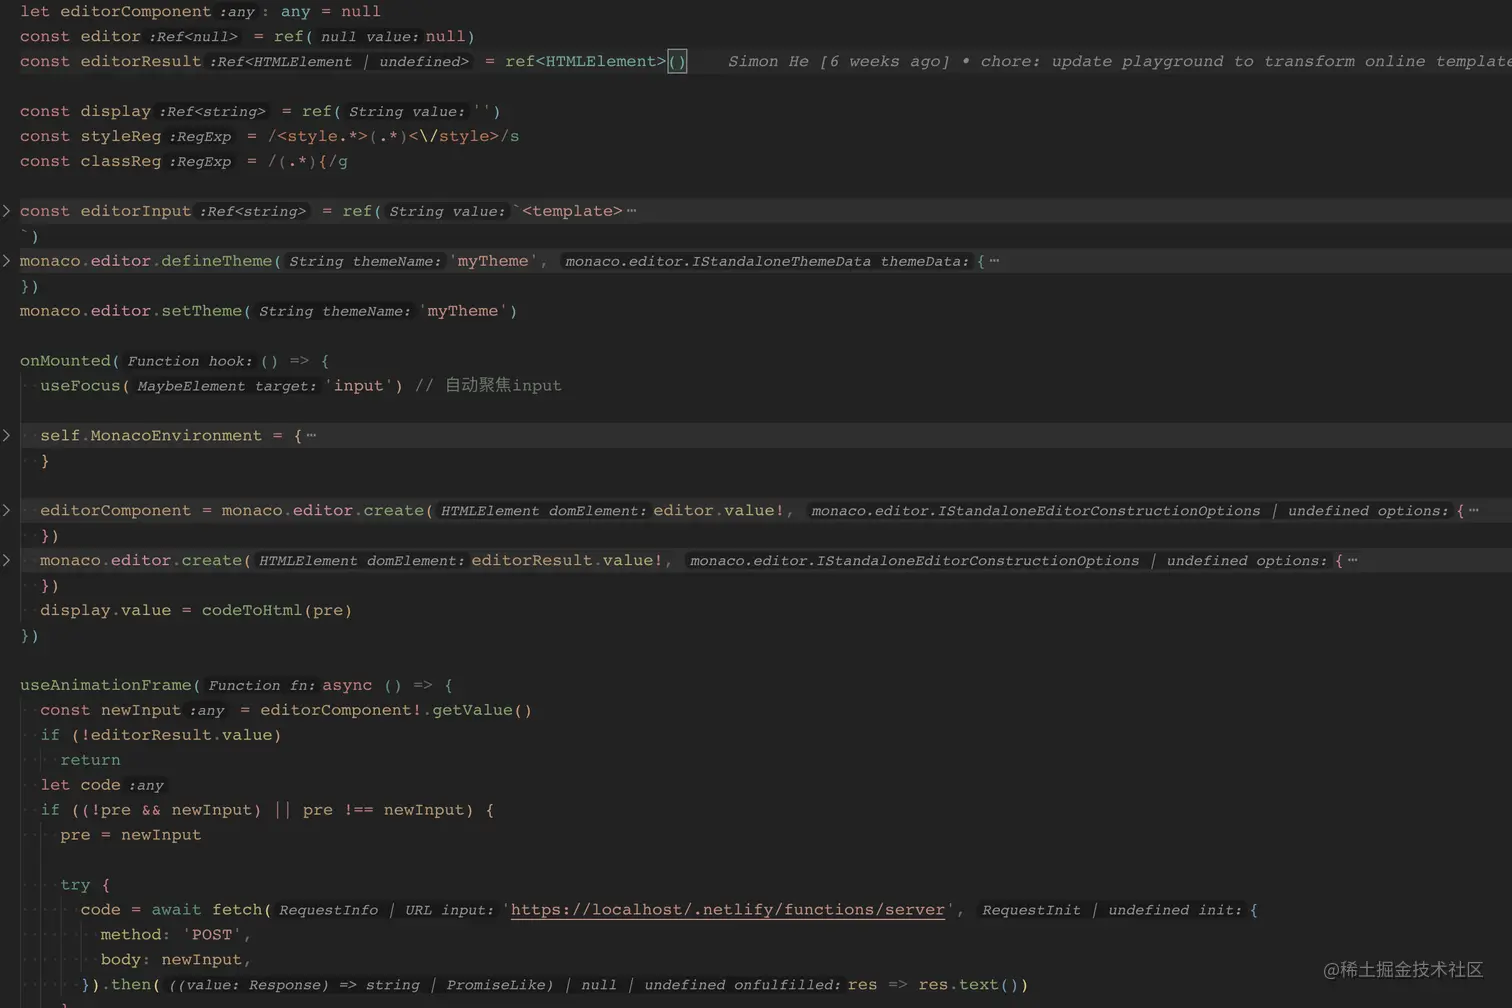The image size is (1512, 1008).
Task: Click the 'myTheme' string in defineTheme
Action: [493, 261]
